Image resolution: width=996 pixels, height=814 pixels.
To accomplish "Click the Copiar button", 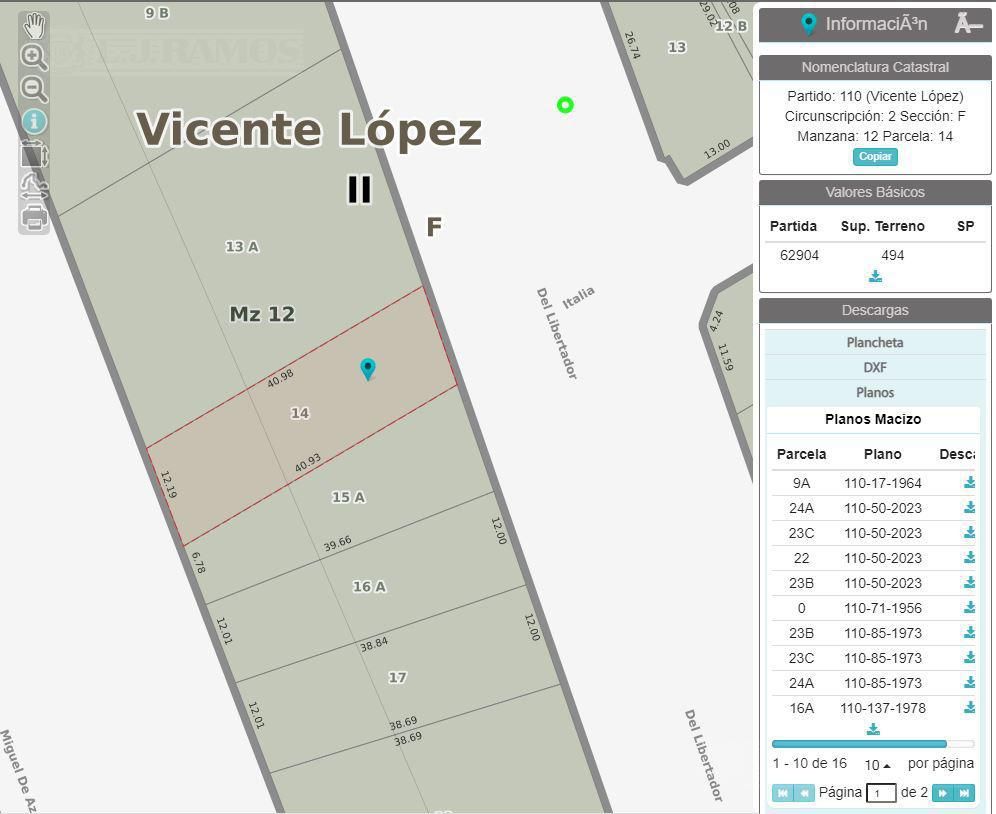I will click(x=875, y=156).
